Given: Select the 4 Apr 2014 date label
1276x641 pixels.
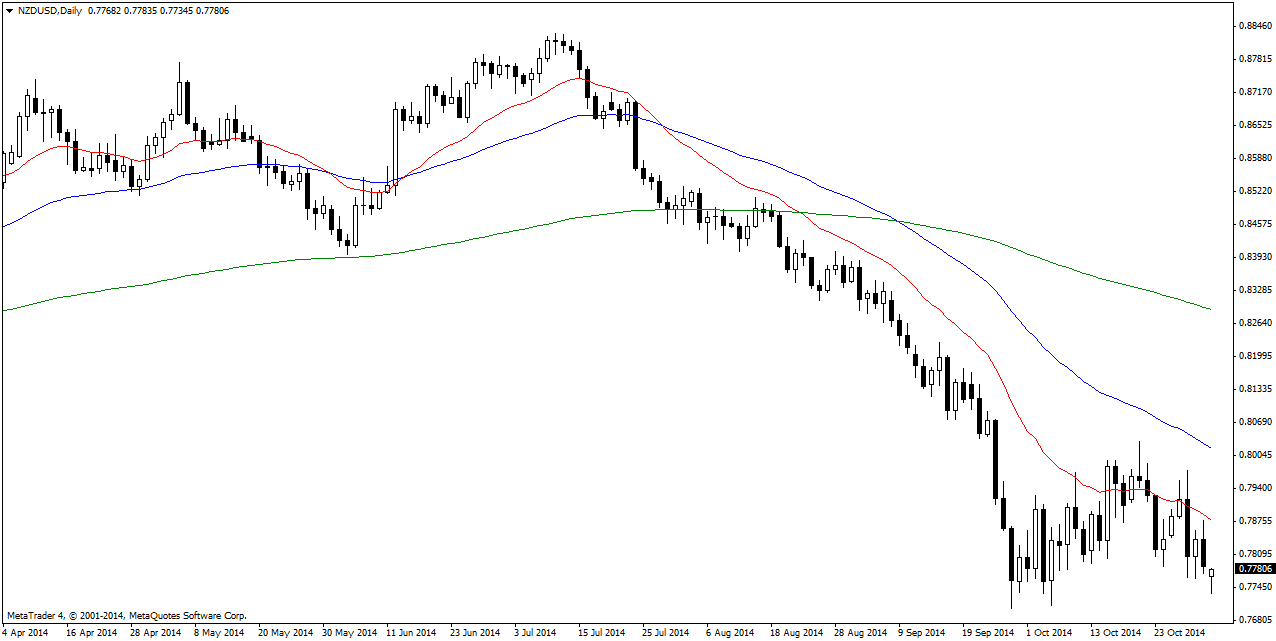Looking at the screenshot, I should pos(25,632).
